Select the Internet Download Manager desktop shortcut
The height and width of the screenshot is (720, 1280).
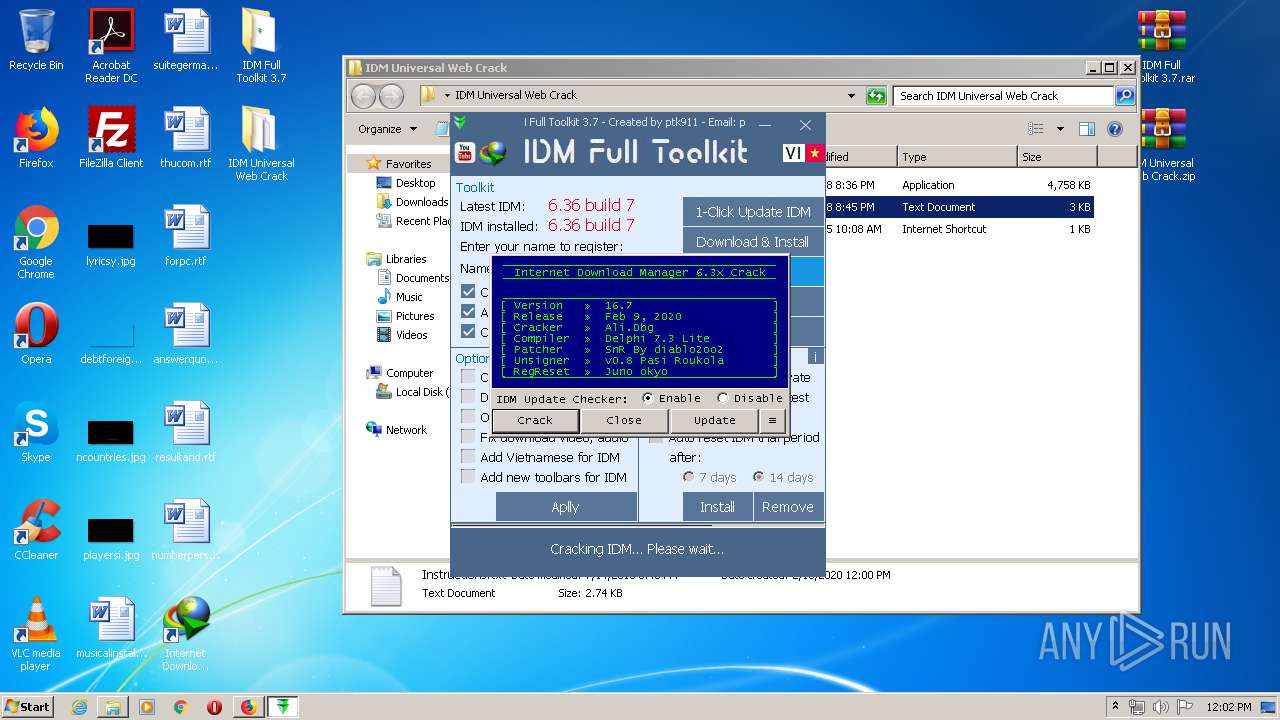point(186,634)
